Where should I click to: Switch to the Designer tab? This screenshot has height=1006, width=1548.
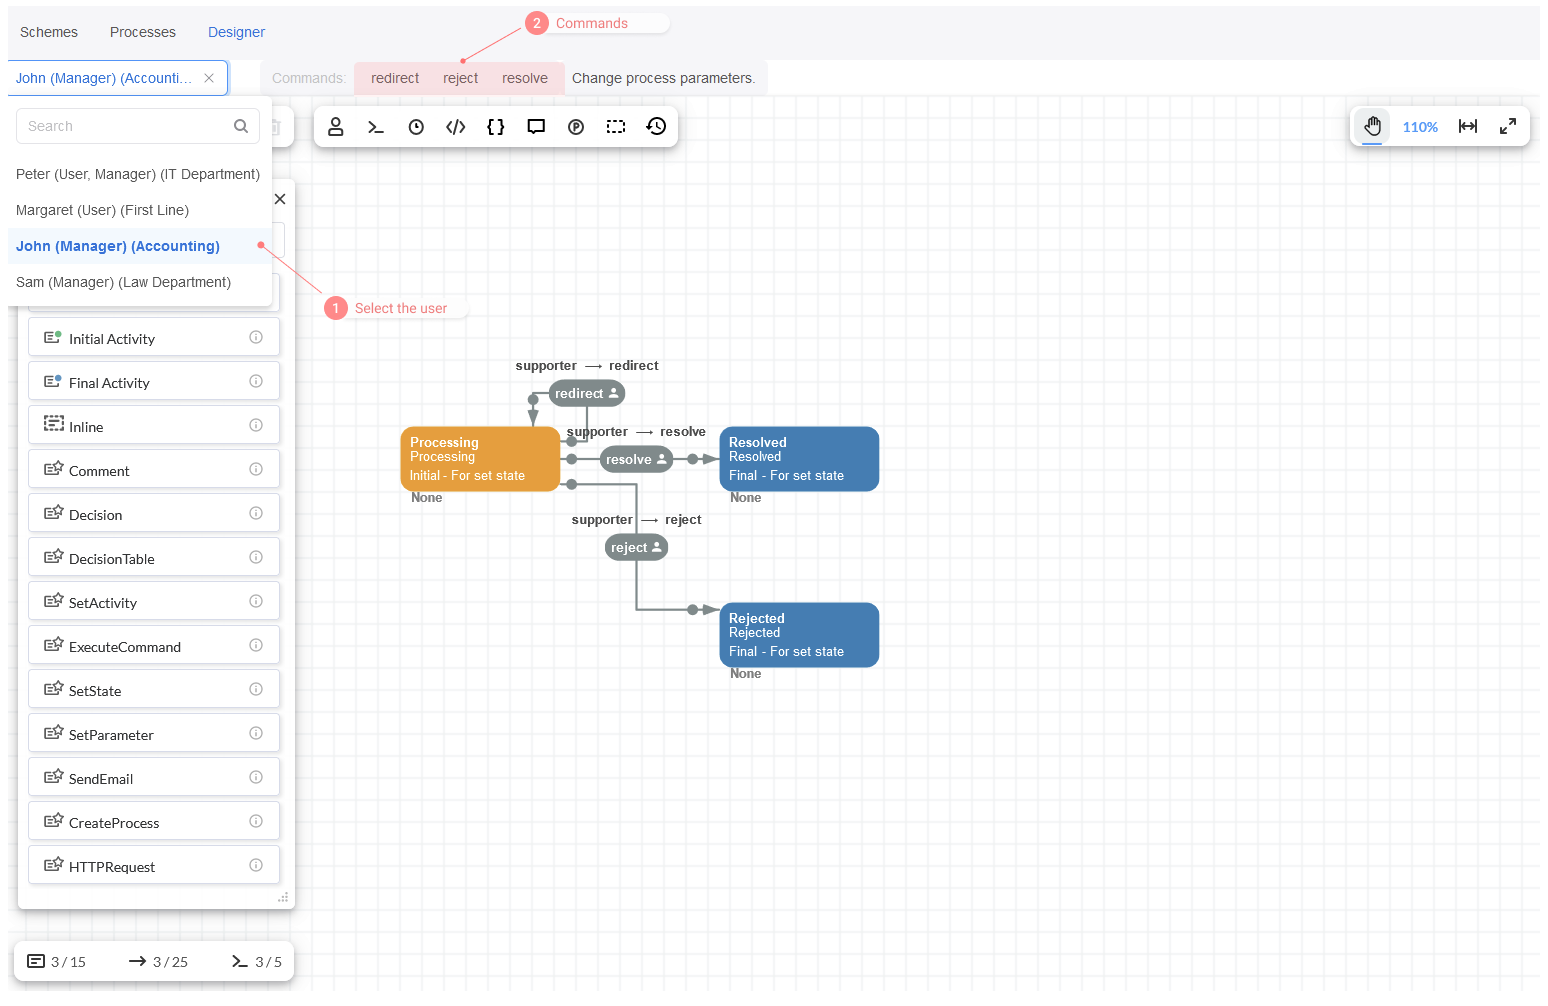click(236, 32)
